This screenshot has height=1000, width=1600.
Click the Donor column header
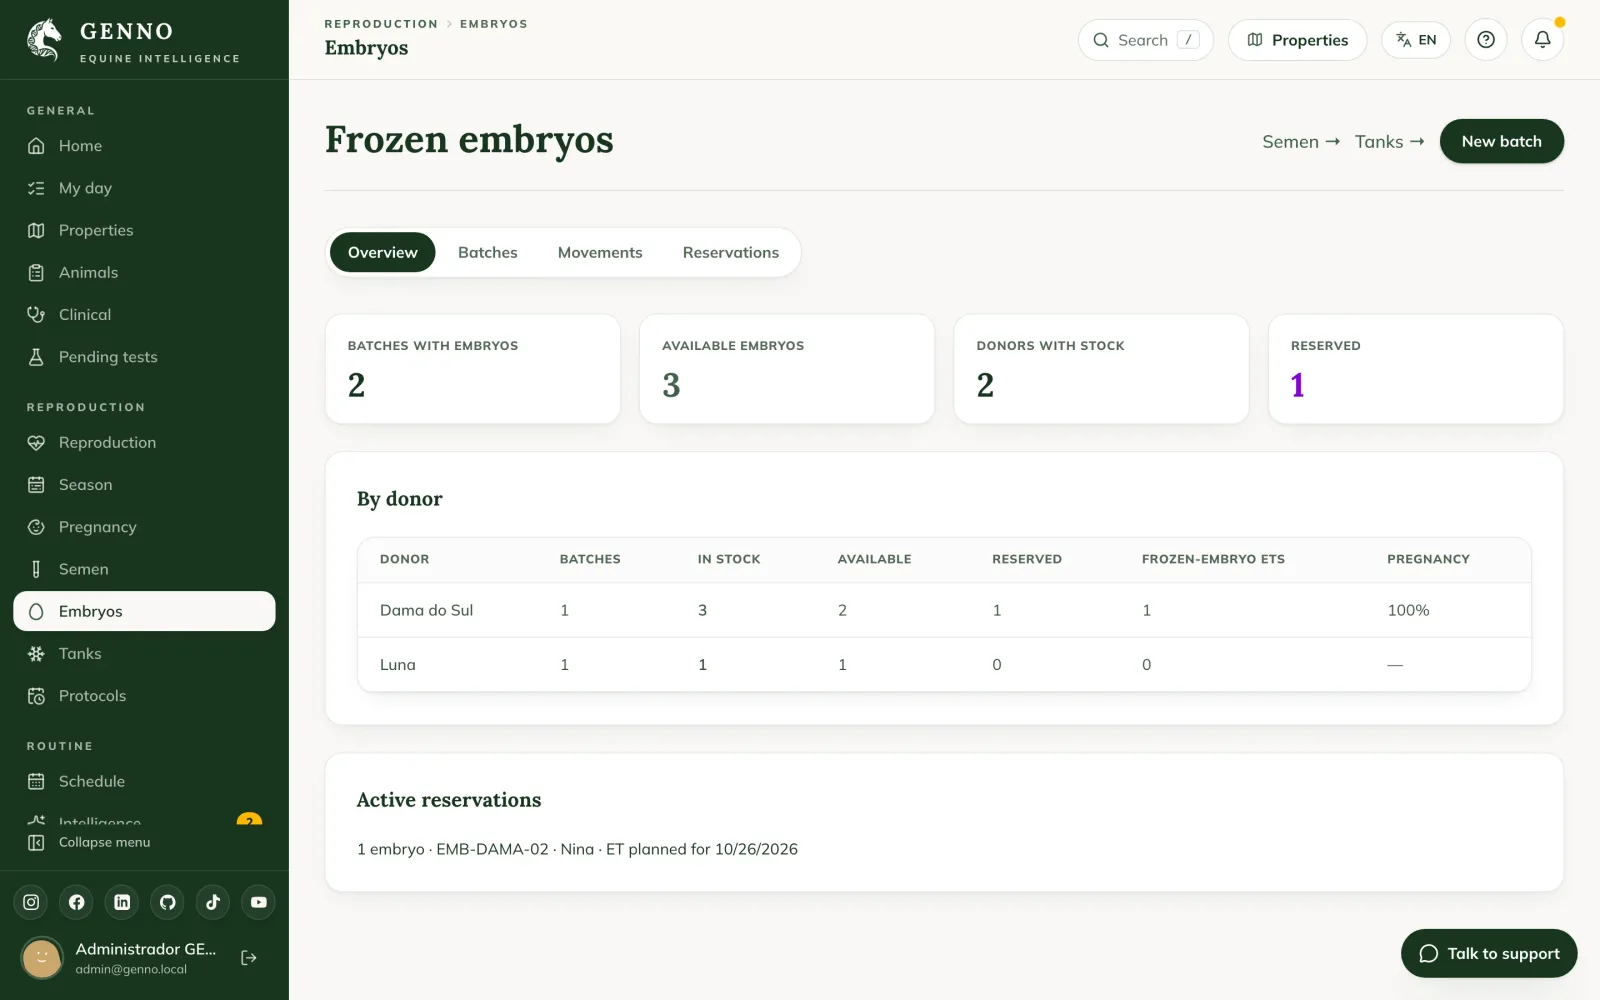pos(405,559)
